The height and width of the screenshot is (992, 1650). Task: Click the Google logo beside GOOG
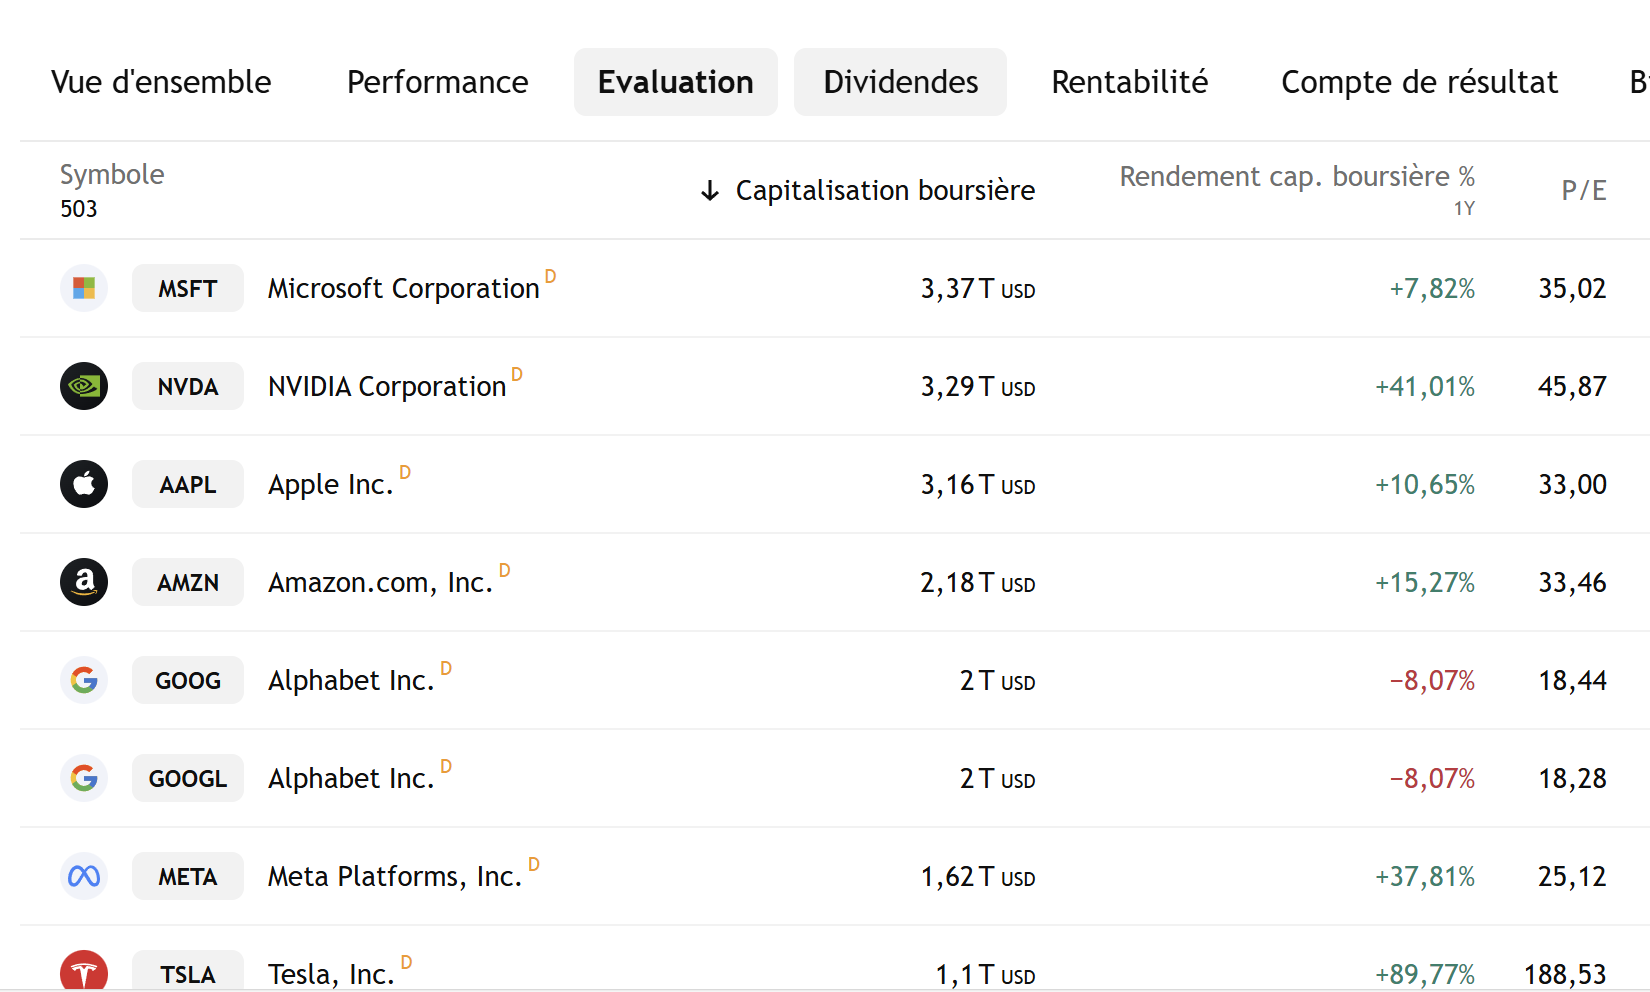pyautogui.click(x=84, y=680)
